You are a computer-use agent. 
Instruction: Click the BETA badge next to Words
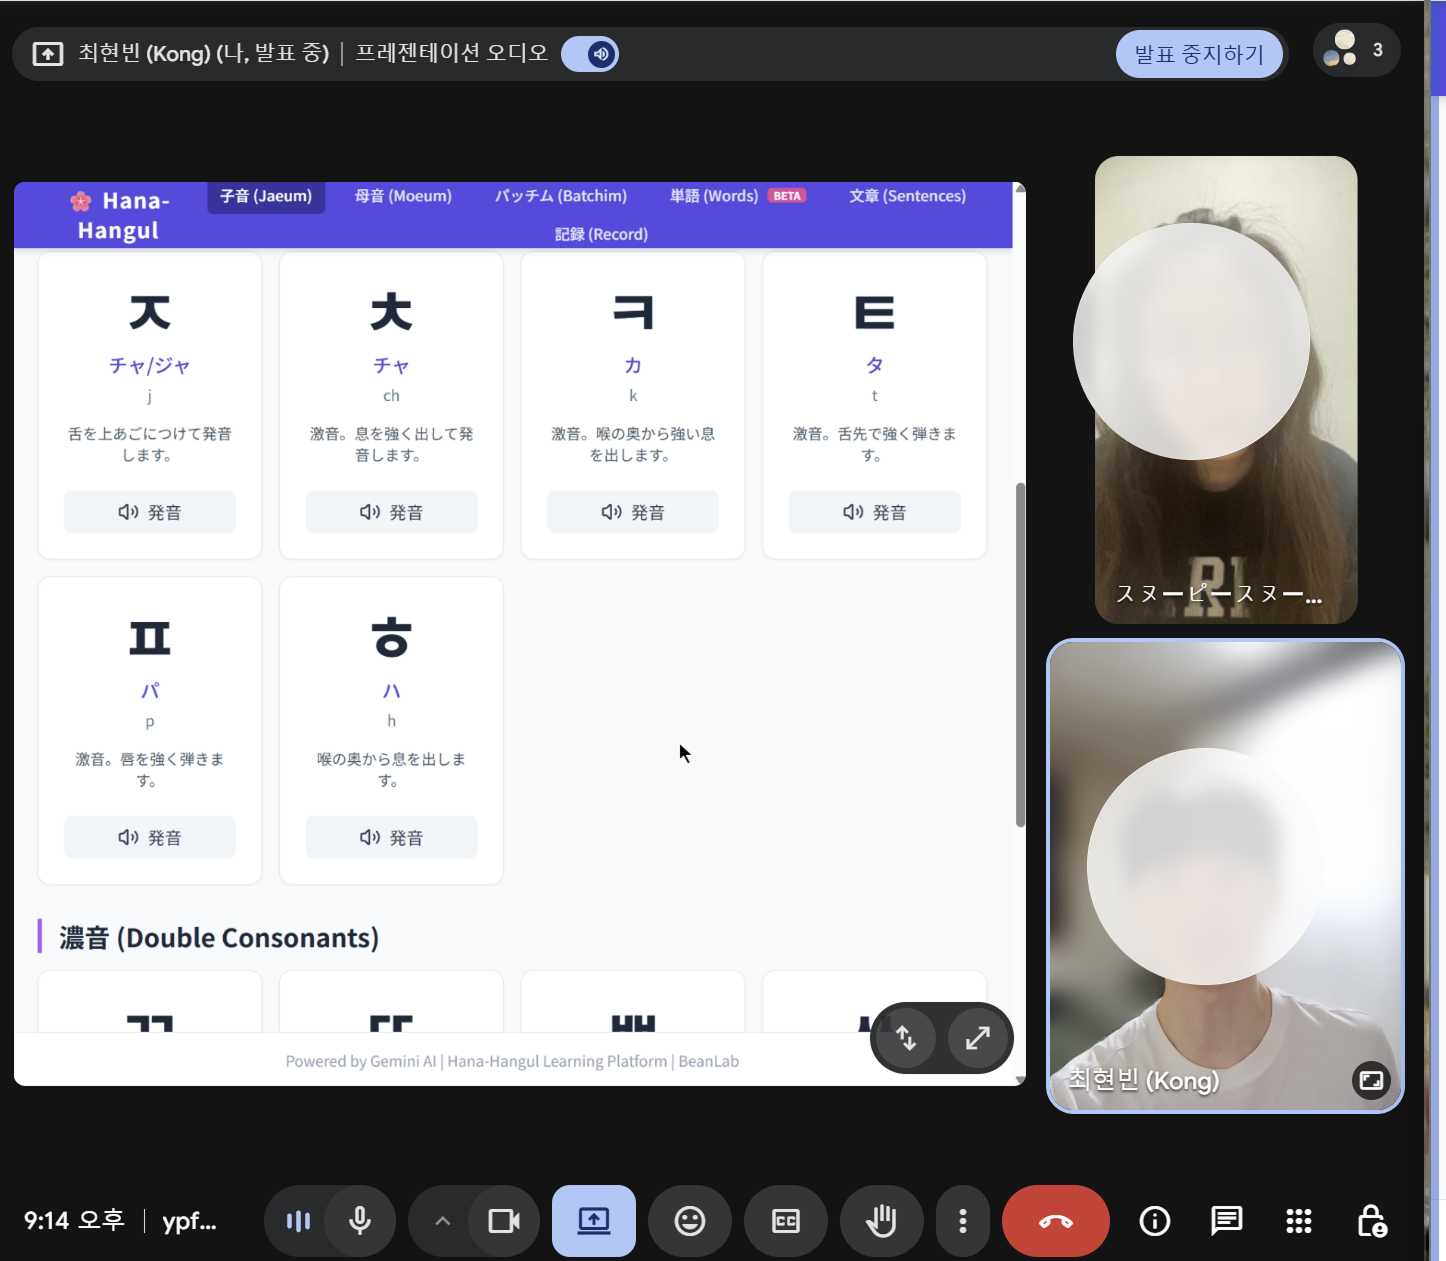tap(787, 196)
